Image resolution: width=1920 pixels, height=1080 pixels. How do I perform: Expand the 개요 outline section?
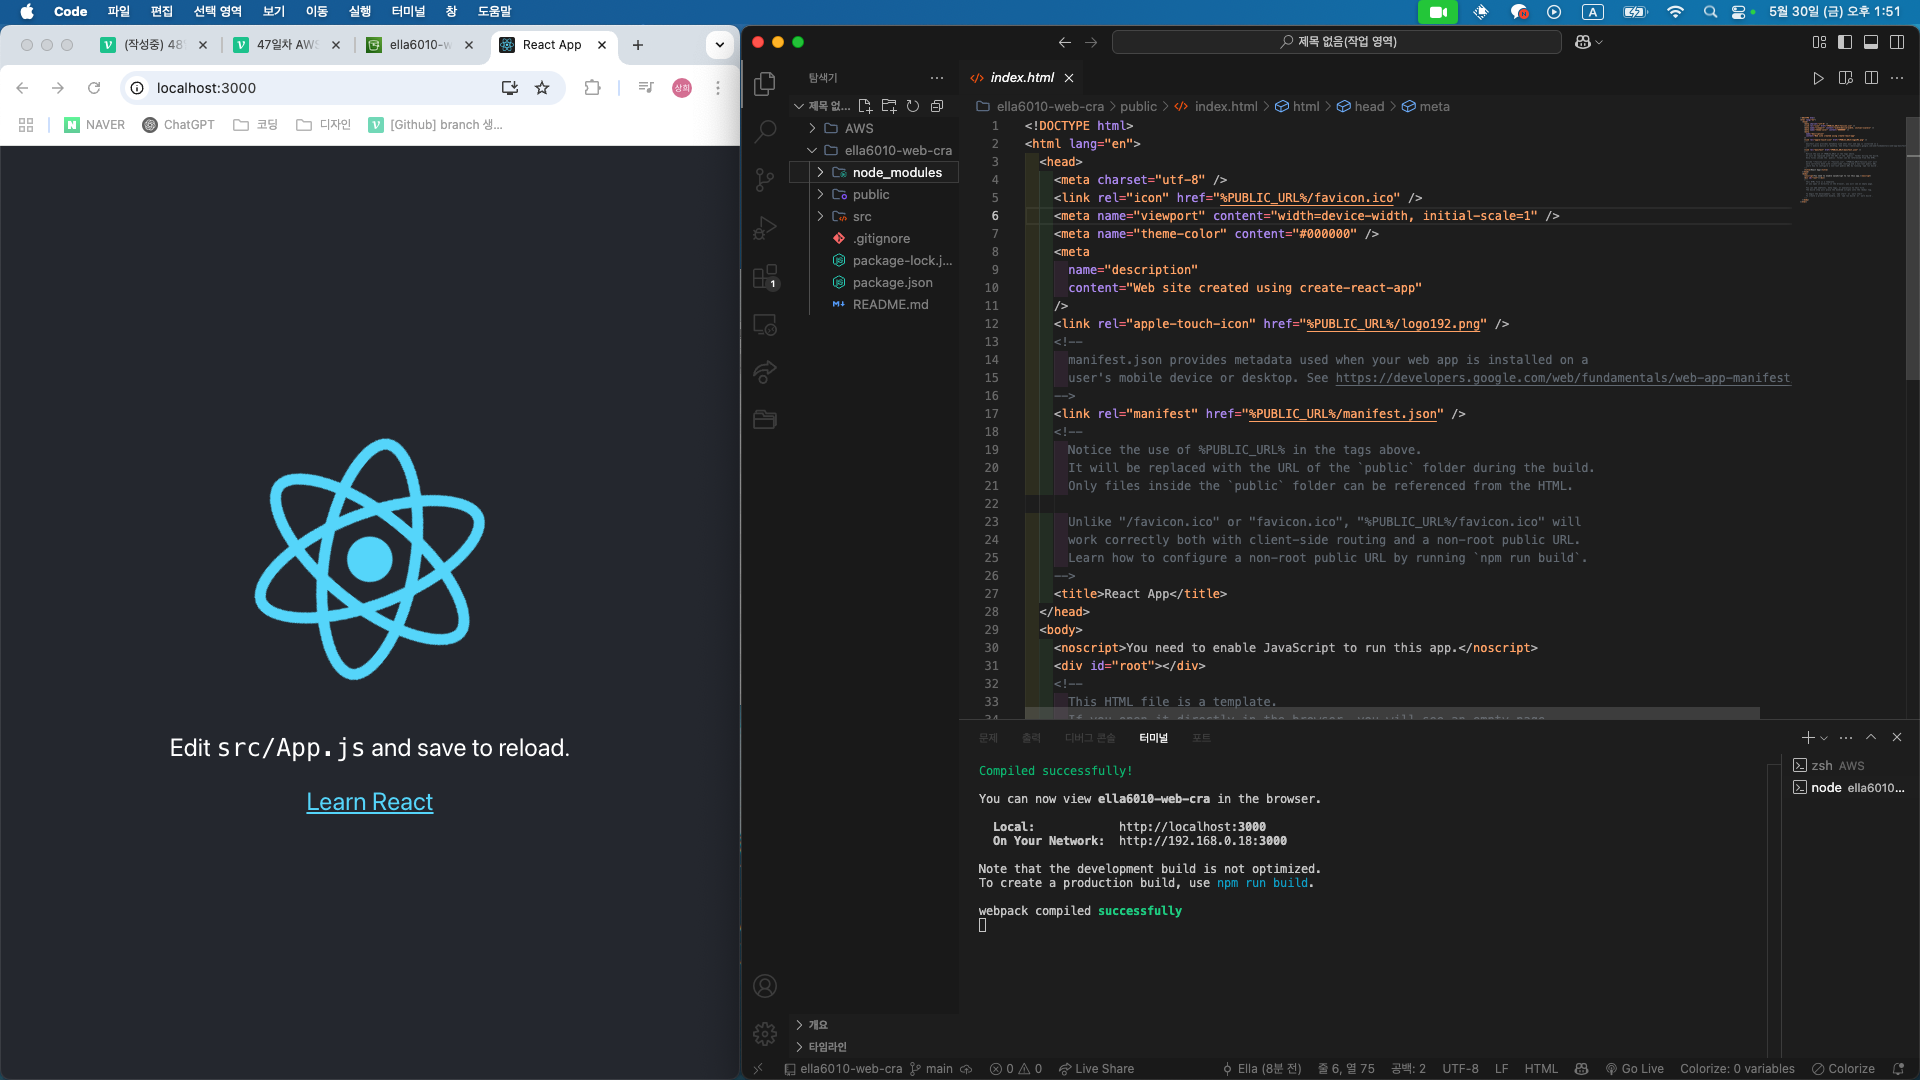[x=875, y=1025]
